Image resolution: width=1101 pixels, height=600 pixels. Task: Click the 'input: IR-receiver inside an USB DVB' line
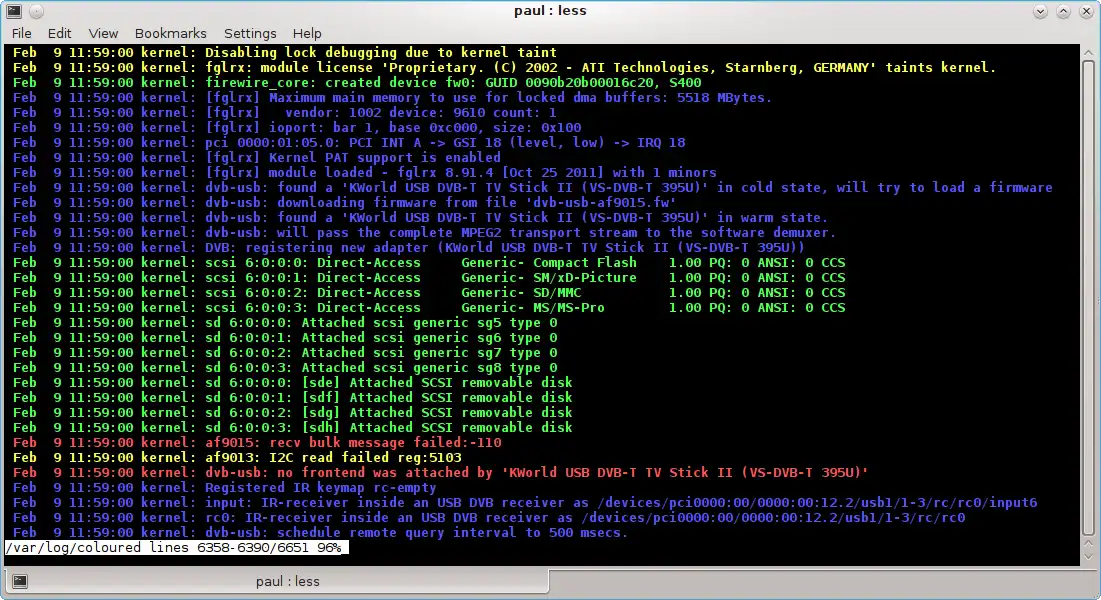tap(525, 502)
